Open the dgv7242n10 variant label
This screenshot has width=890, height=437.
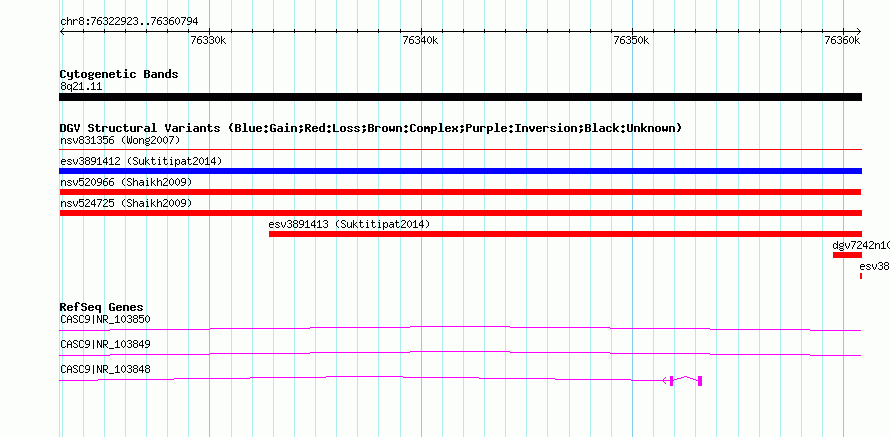click(860, 245)
